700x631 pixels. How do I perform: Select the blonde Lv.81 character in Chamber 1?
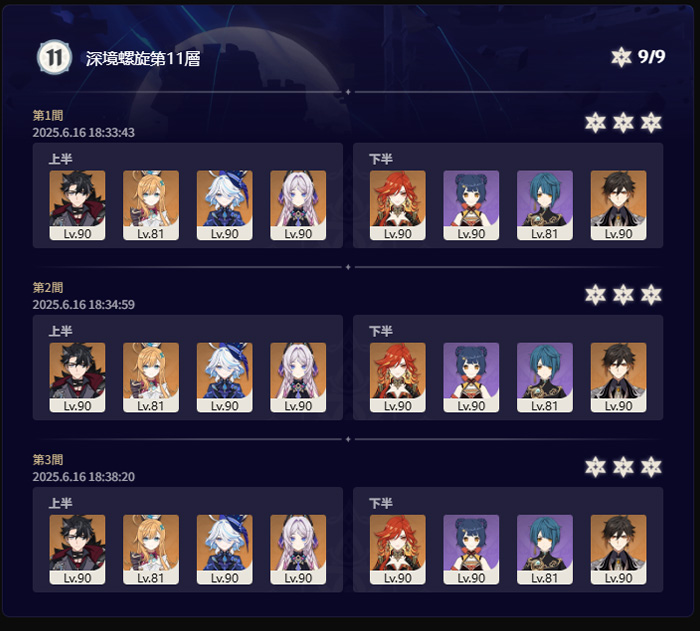coord(151,205)
